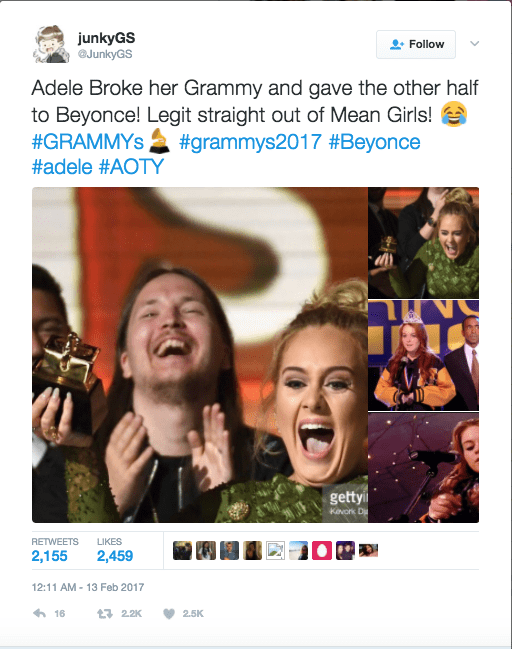Click the last liker avatar in the row

pyautogui.click(x=368, y=550)
